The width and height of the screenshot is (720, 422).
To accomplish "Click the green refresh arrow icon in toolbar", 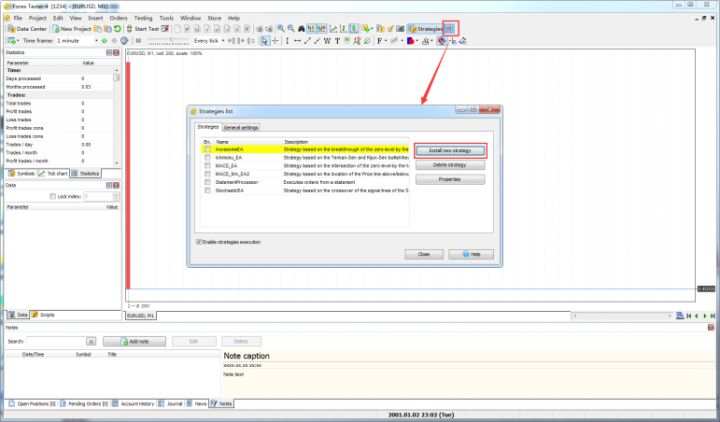I will pos(118,29).
